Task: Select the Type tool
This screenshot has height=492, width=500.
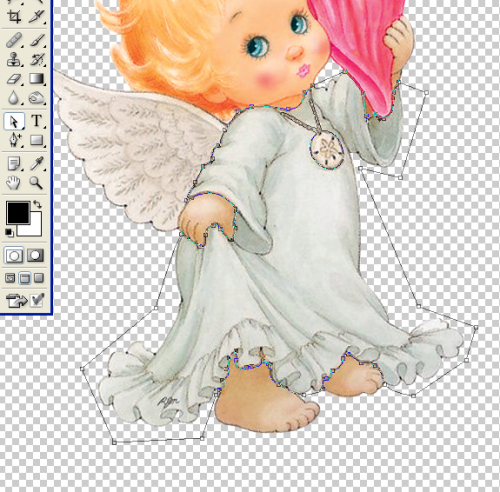Action: (36, 121)
